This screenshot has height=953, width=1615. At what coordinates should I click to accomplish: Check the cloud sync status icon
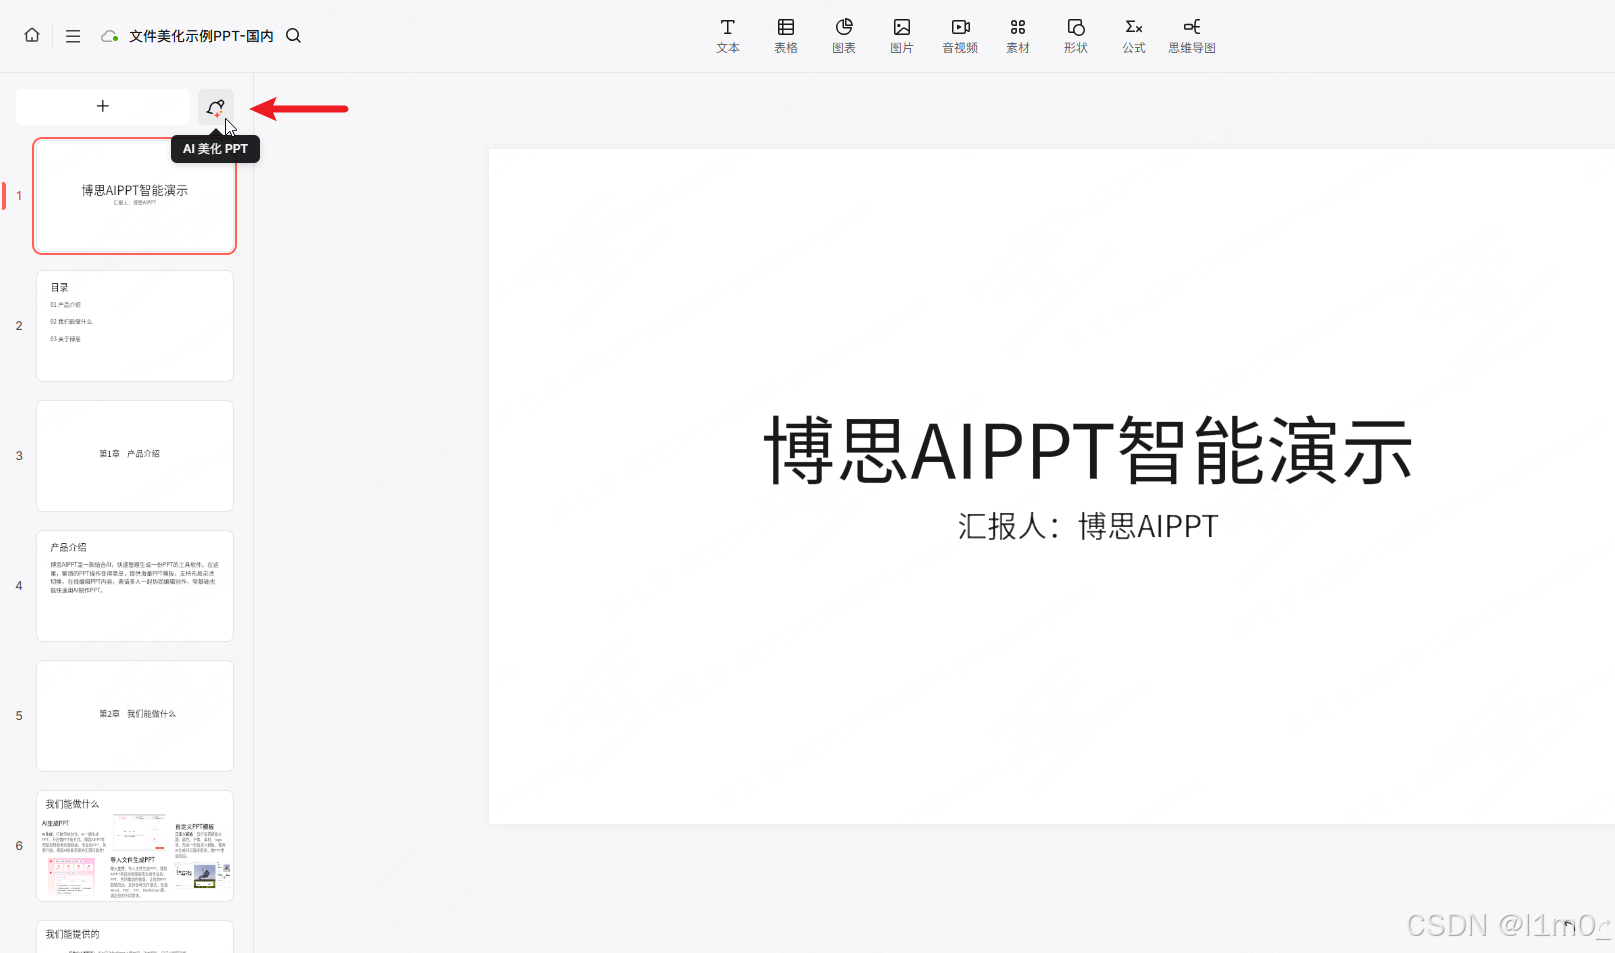tap(110, 36)
